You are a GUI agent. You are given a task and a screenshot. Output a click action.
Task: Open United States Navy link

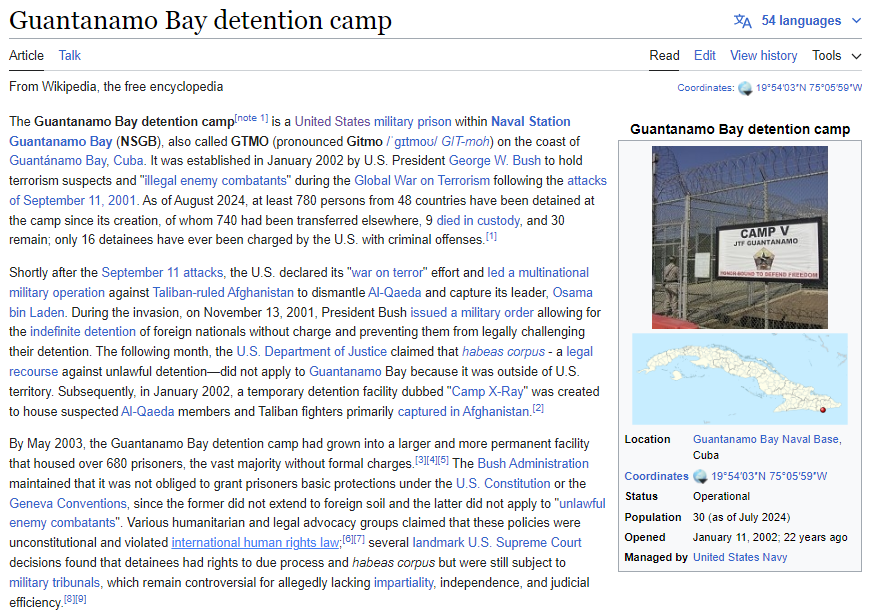pyautogui.click(x=740, y=557)
